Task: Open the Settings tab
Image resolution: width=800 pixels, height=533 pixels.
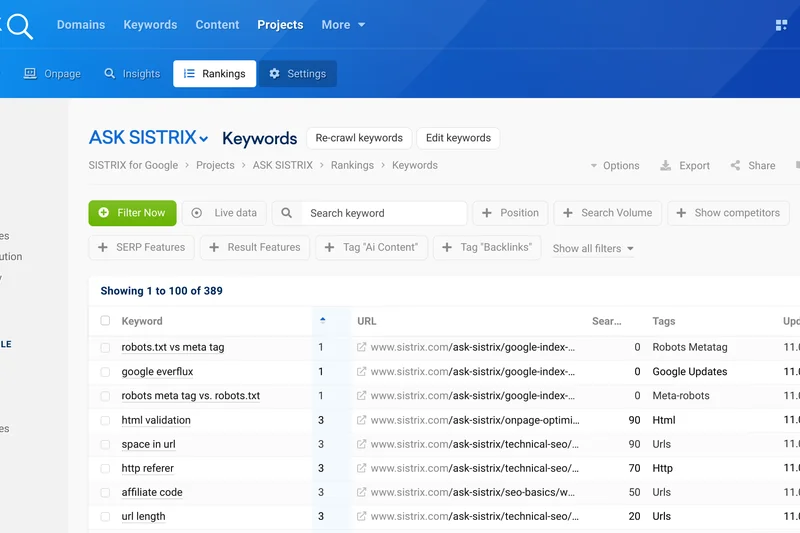Action: 297,74
